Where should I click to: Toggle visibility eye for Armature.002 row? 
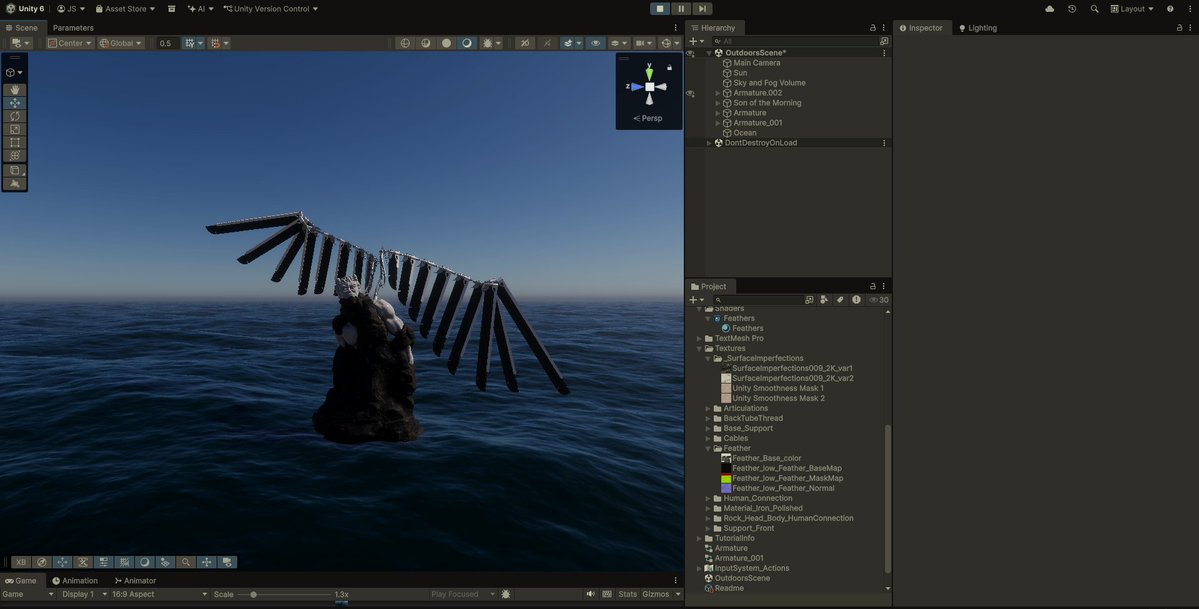tap(690, 93)
